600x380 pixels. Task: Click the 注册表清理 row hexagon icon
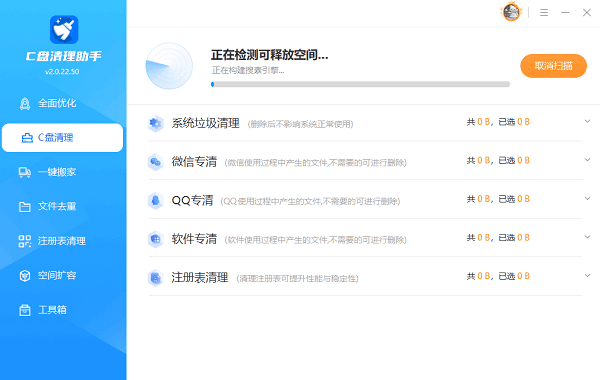coord(156,278)
